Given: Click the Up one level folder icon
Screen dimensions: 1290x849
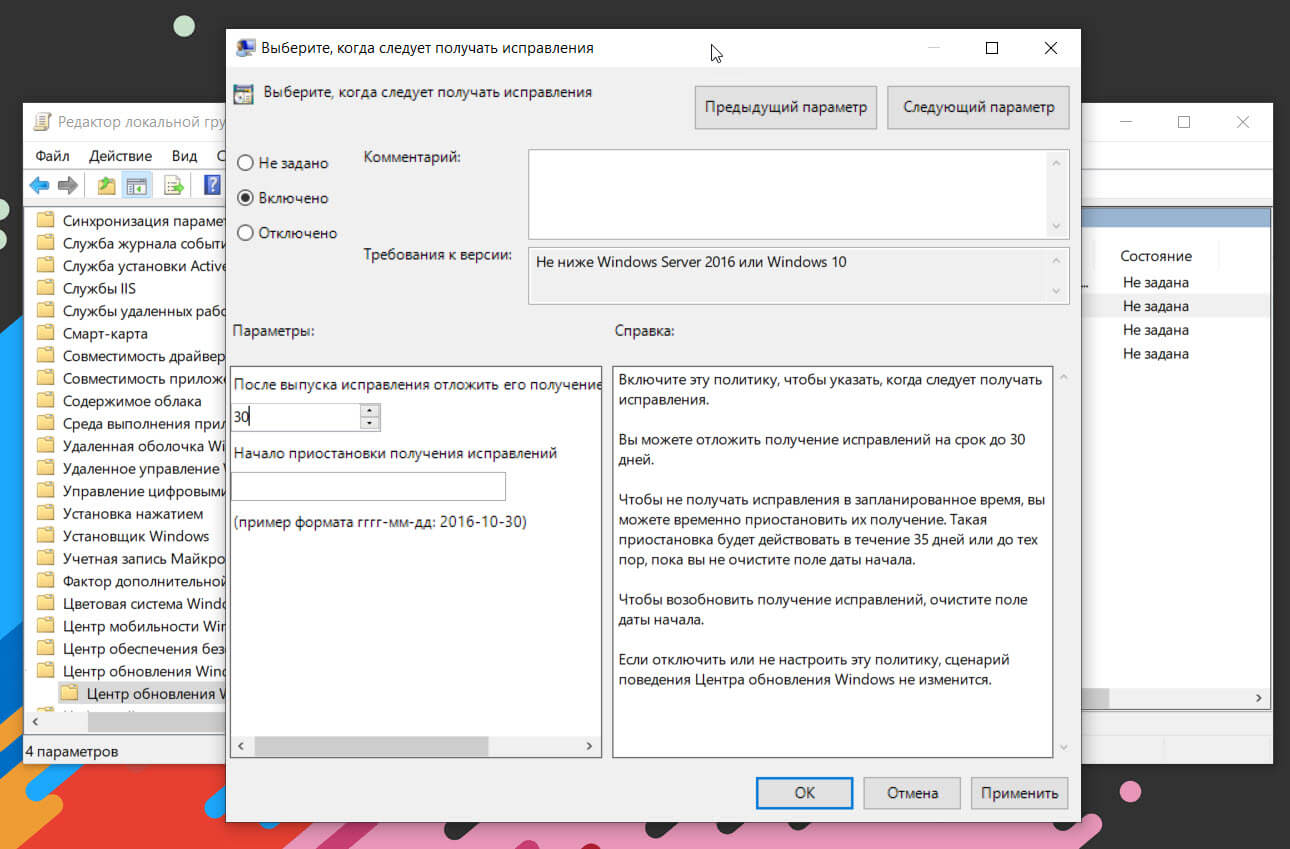Looking at the screenshot, I should coord(107,185).
